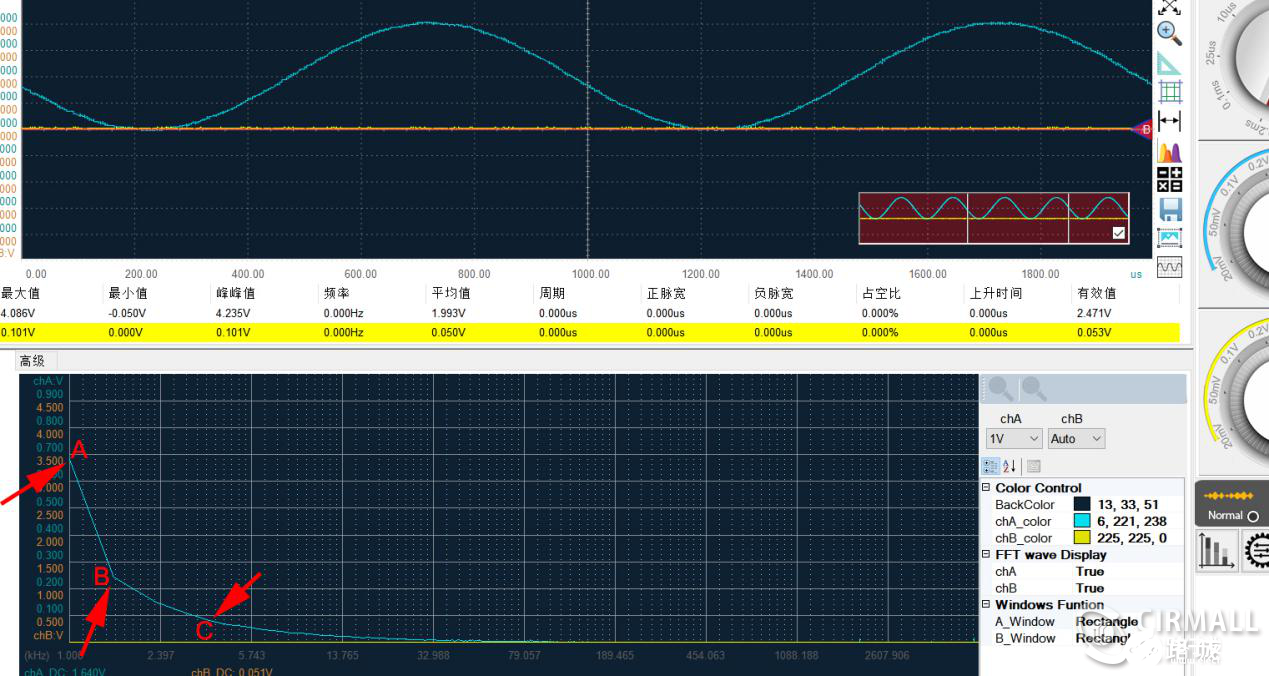
Task: Select the FFT wave Display chA True row
Action: pyautogui.click(x=1082, y=572)
